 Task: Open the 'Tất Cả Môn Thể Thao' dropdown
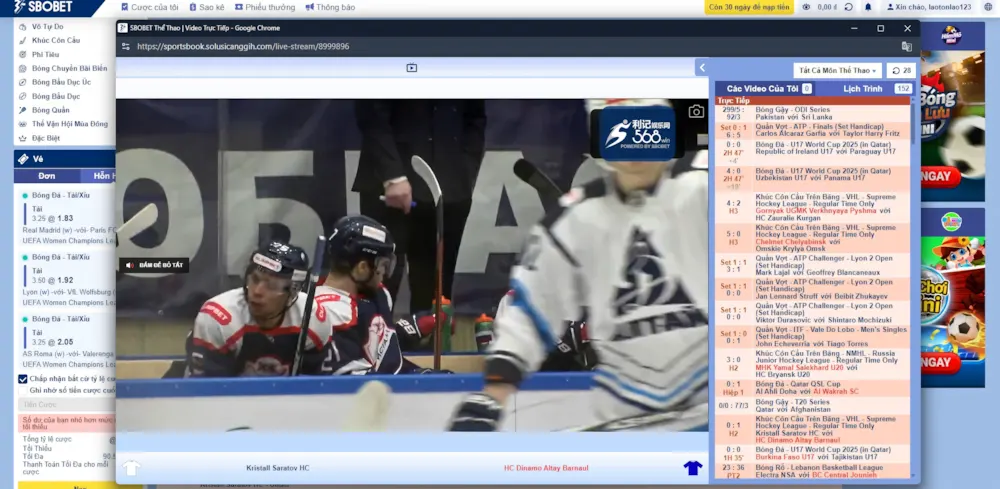pyautogui.click(x=837, y=71)
